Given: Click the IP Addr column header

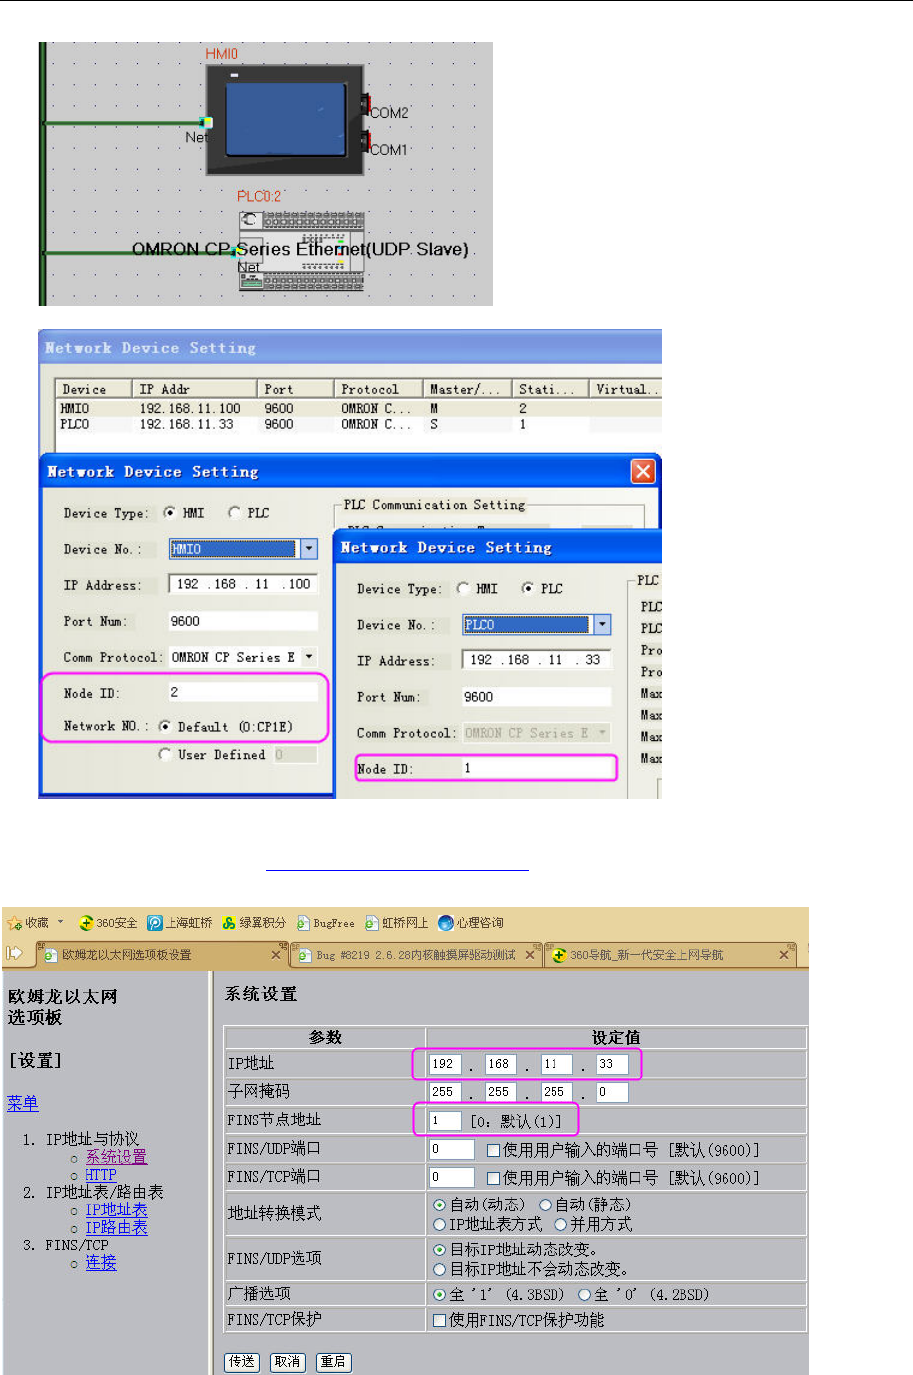Looking at the screenshot, I should 196,389.
